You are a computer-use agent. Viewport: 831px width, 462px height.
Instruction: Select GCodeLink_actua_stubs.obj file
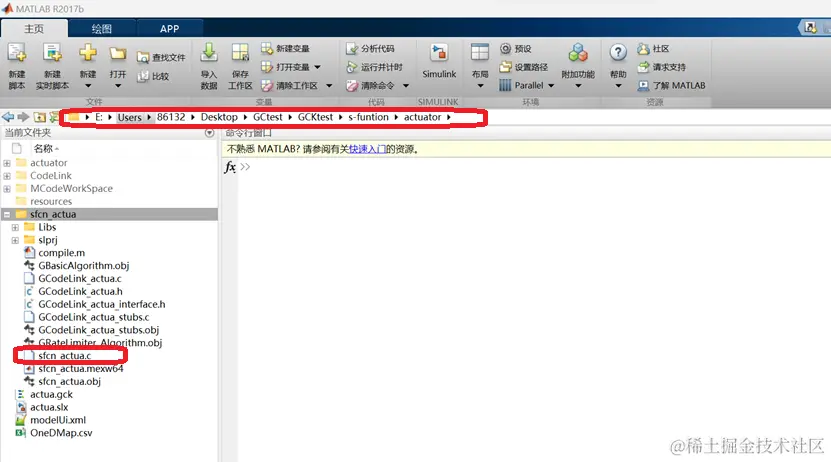pos(99,330)
